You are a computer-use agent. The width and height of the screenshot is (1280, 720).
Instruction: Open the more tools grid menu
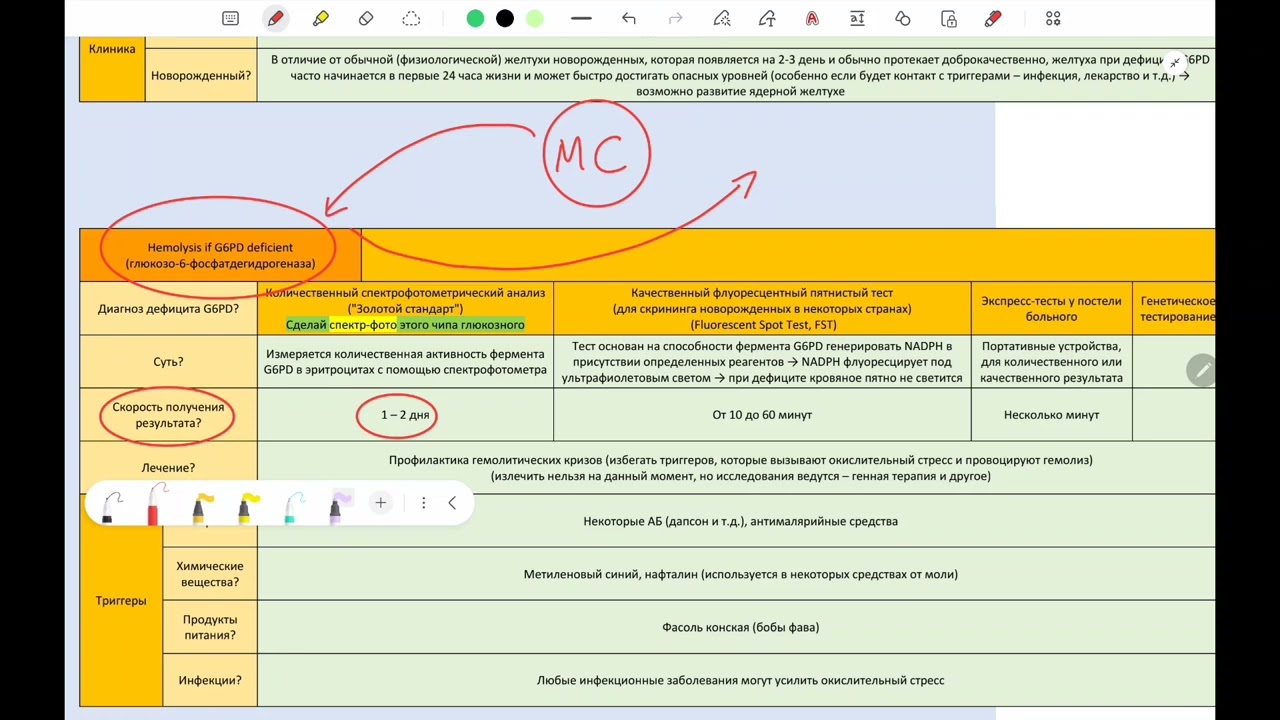coord(1053,18)
